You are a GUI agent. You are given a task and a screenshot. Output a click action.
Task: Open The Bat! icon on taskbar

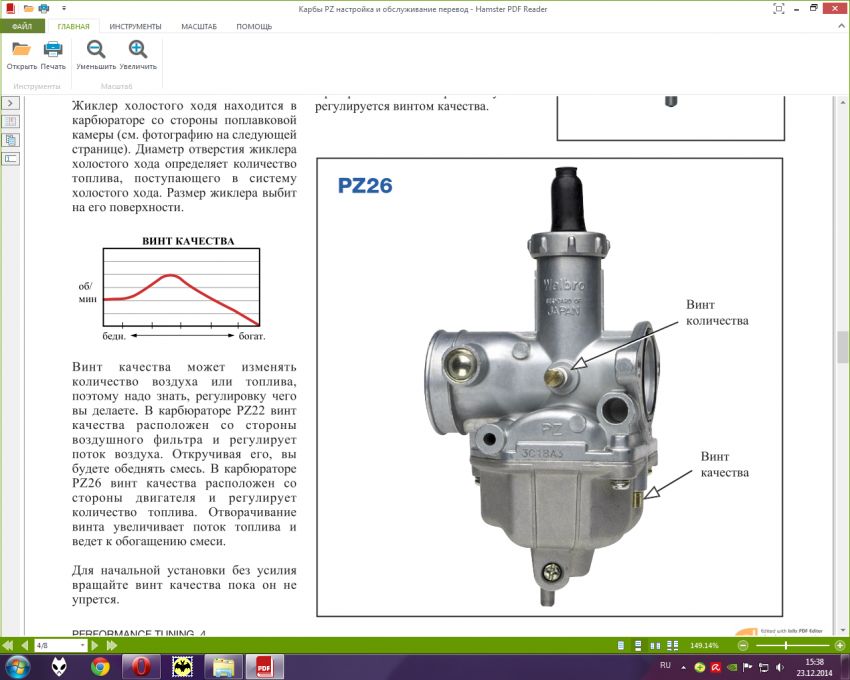pyautogui.click(x=183, y=667)
